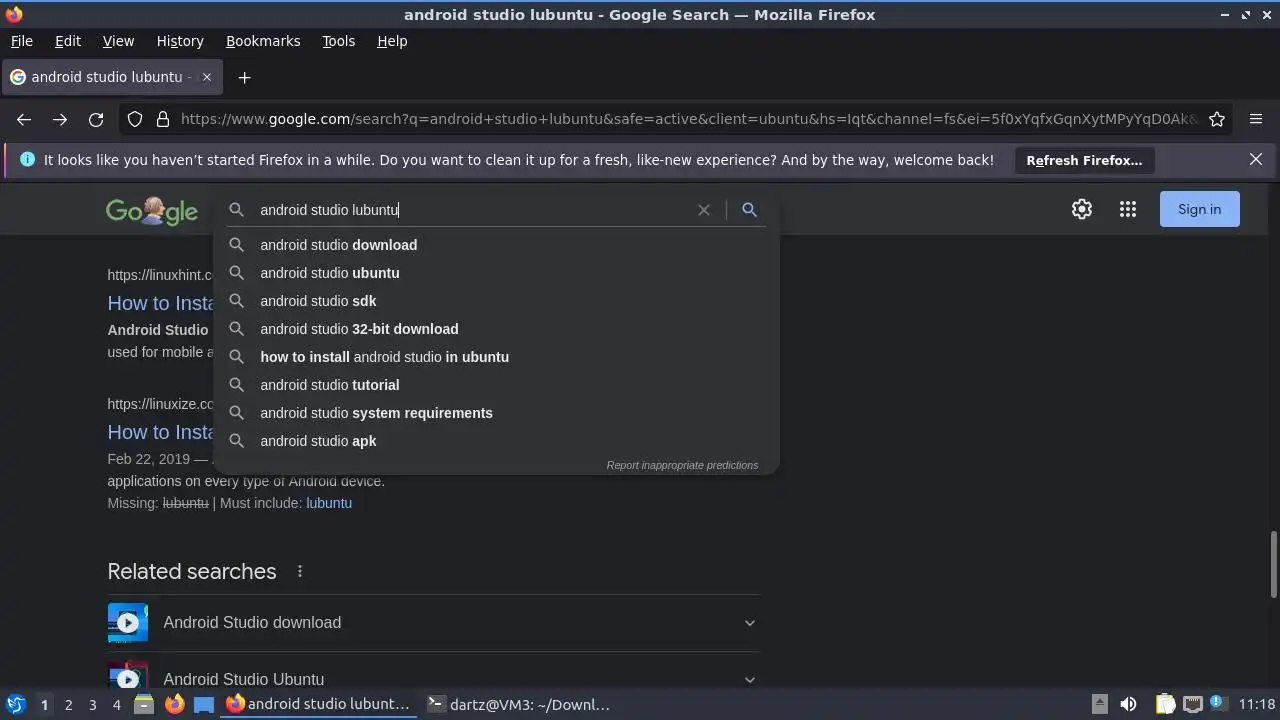Close the android studio lubuntu tab

(x=207, y=77)
